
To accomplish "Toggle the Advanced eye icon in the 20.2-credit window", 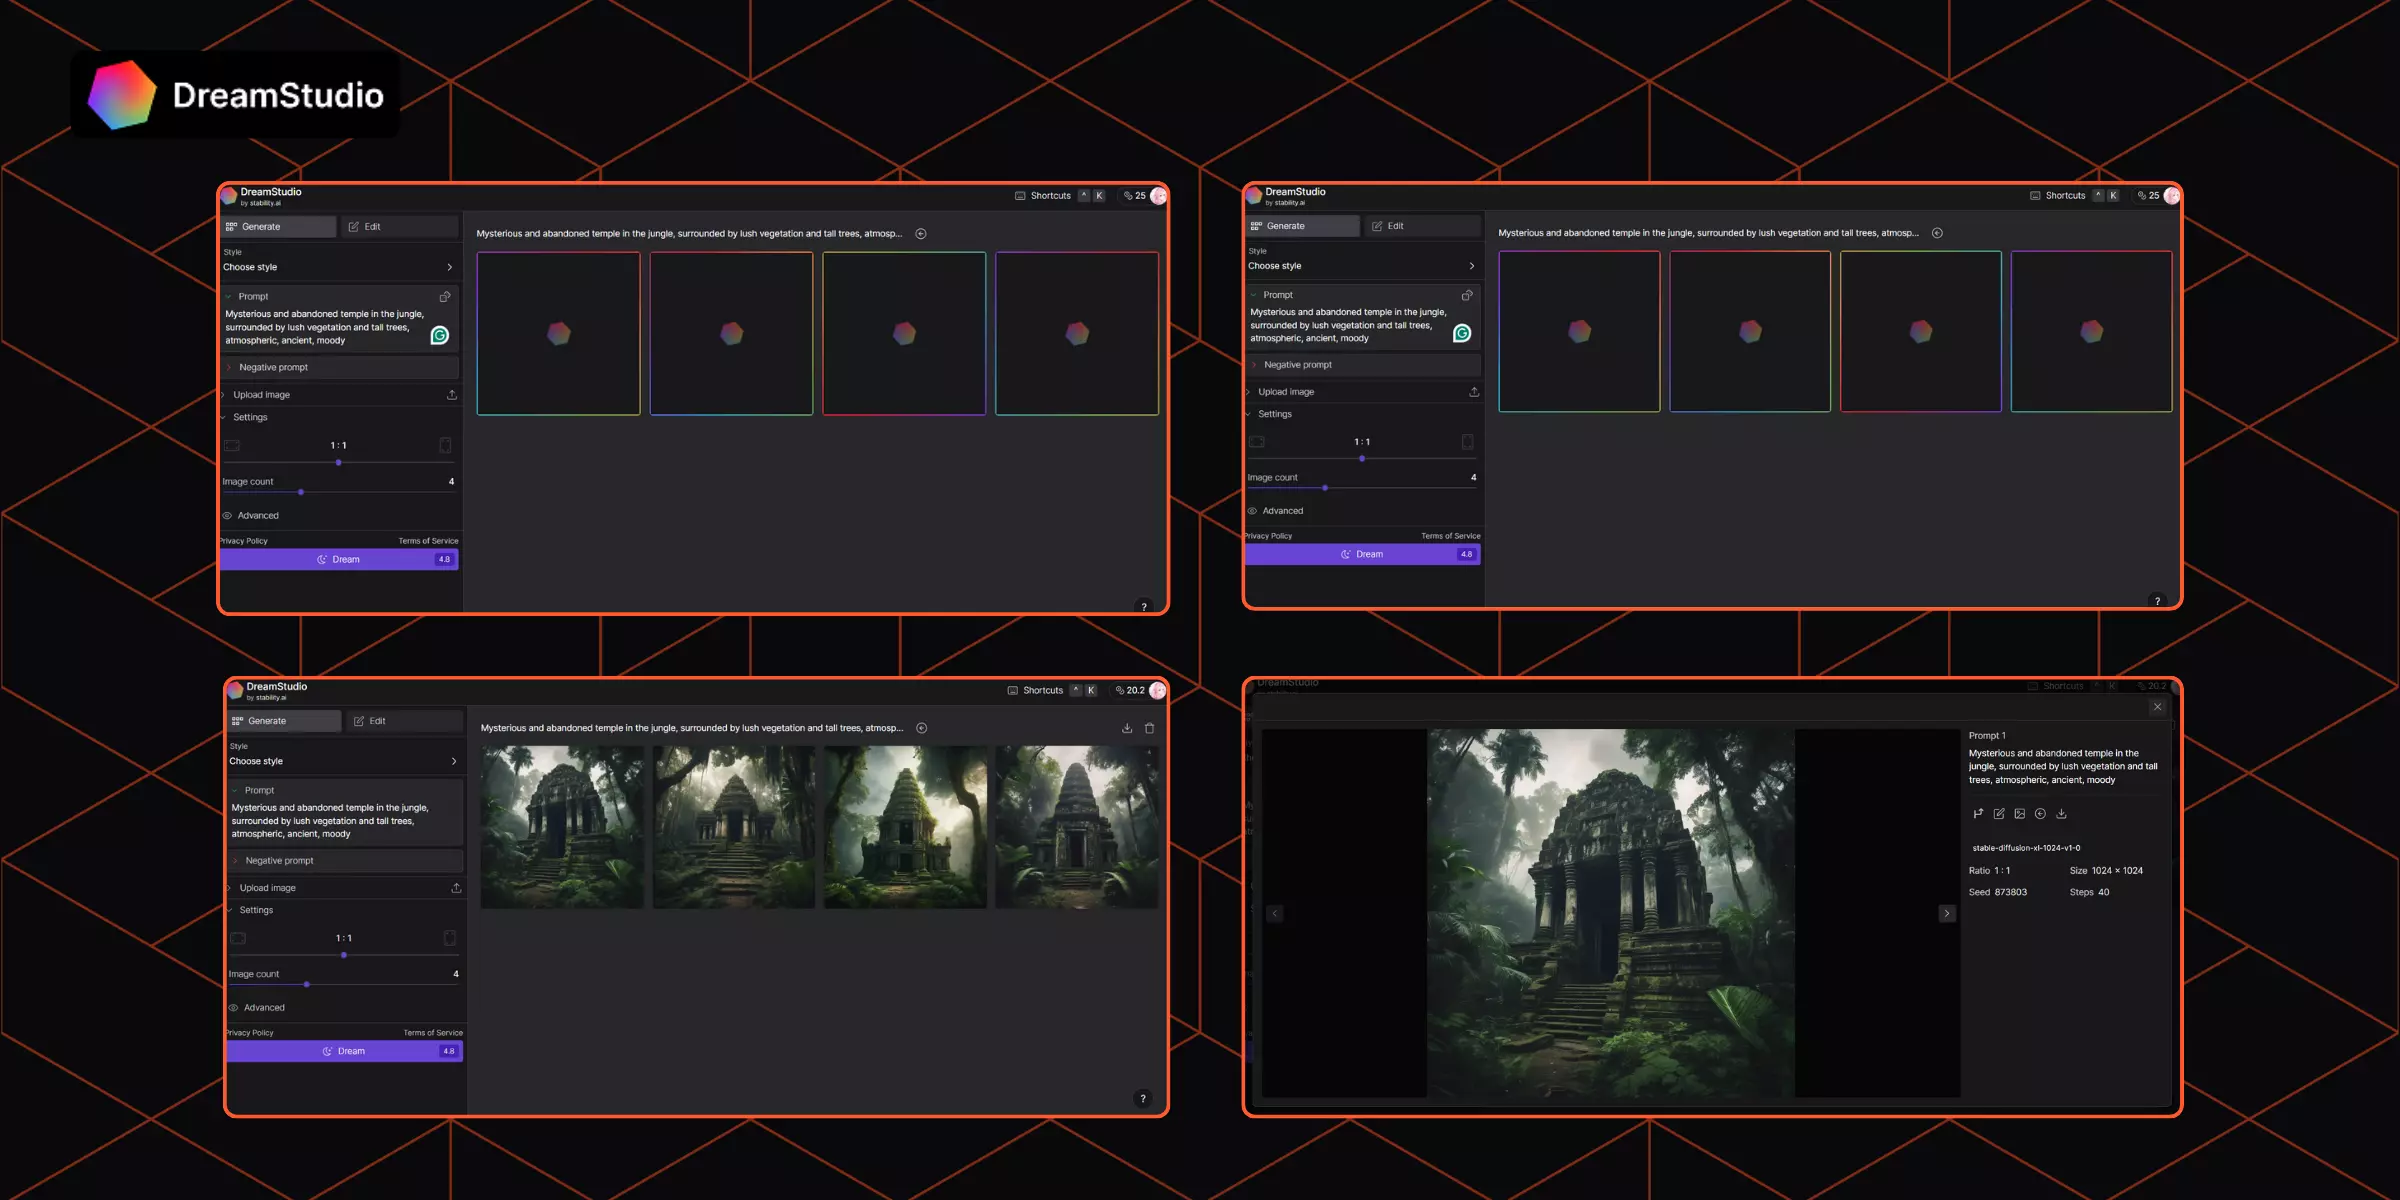I will click(234, 1008).
